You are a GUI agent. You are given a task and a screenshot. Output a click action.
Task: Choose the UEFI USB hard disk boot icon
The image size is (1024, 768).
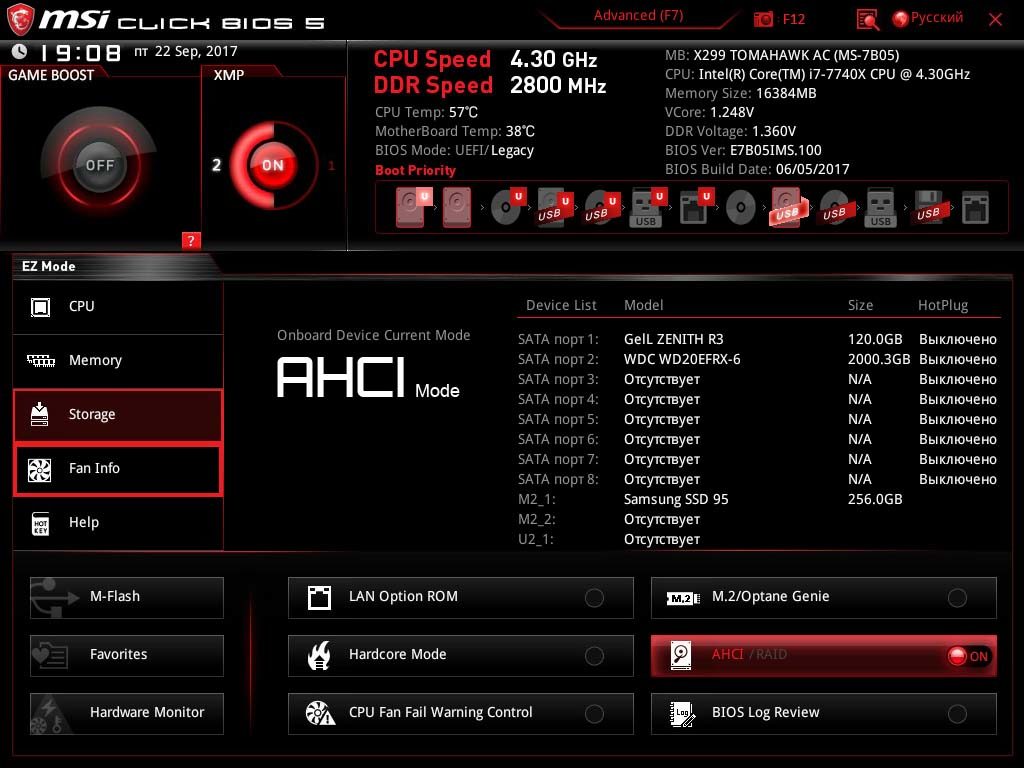click(554, 207)
